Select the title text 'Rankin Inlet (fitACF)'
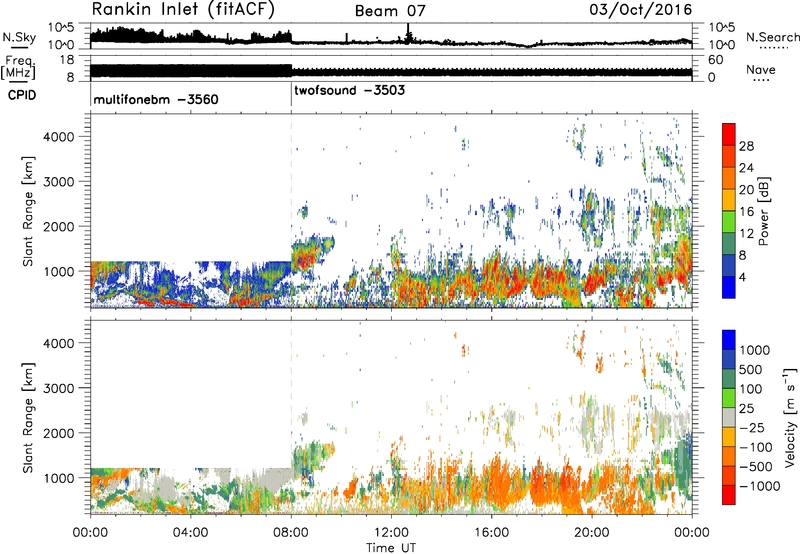Image resolution: width=800 pixels, height=554 pixels. coord(183,10)
